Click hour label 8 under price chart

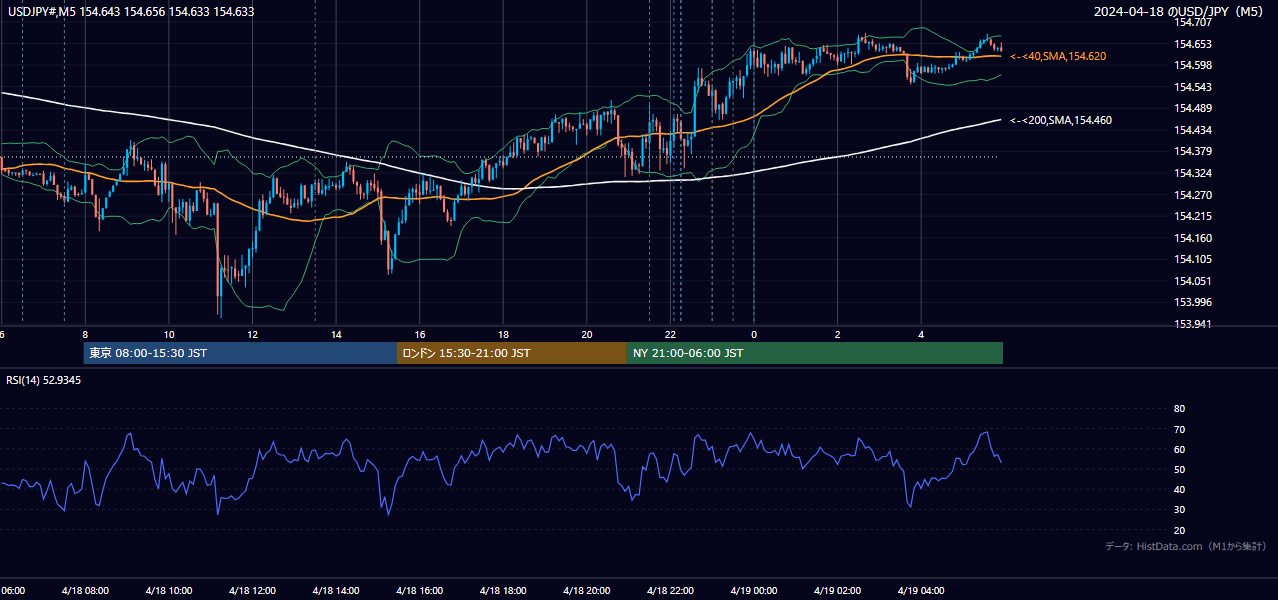(85, 335)
